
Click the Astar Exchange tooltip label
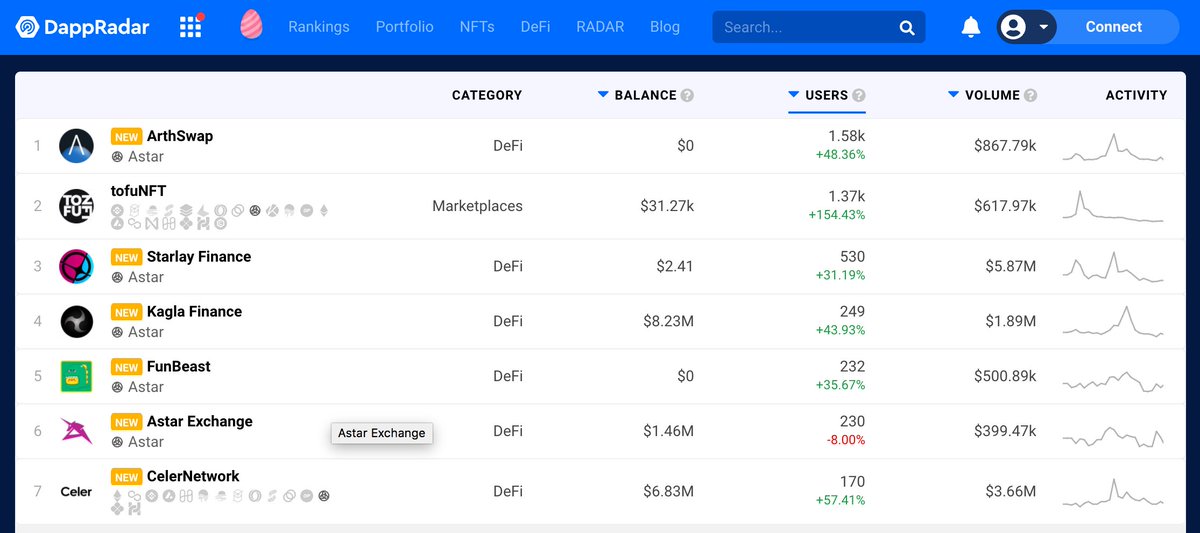[x=382, y=433]
